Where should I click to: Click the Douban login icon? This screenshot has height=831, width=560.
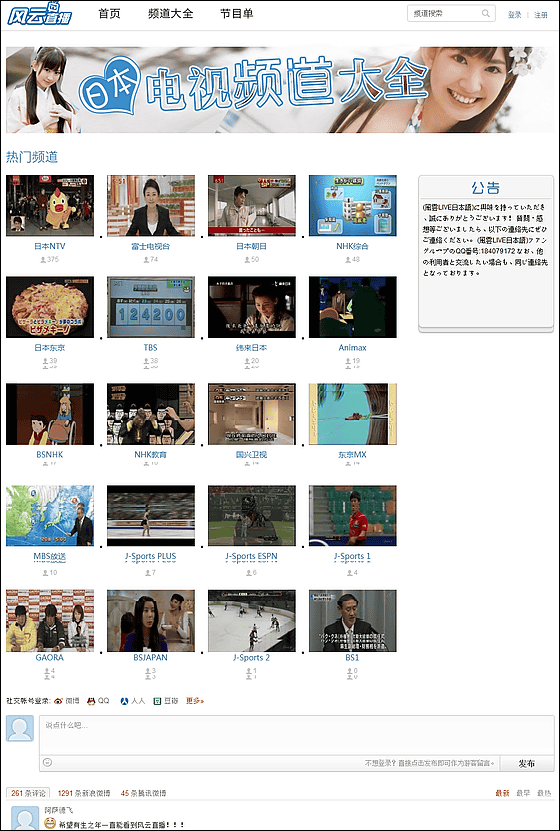[x=157, y=701]
